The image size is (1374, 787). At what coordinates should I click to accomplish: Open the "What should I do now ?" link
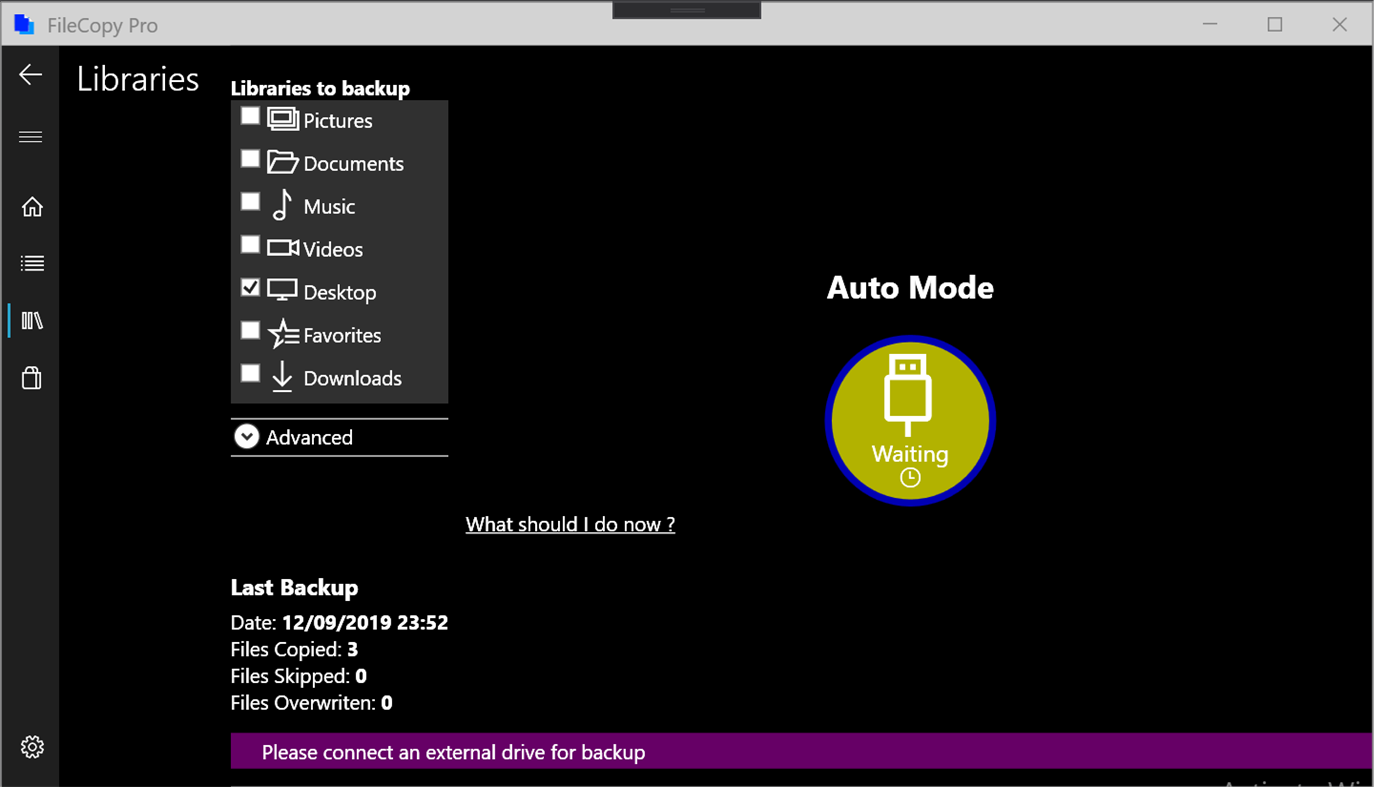[x=570, y=524]
